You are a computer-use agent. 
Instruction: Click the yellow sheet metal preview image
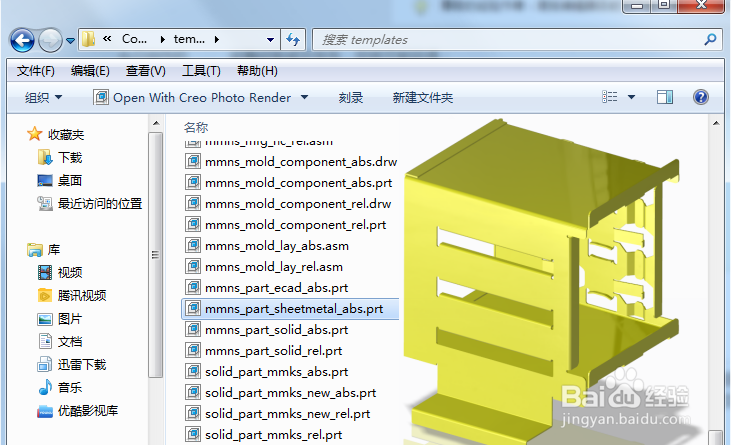click(543, 280)
